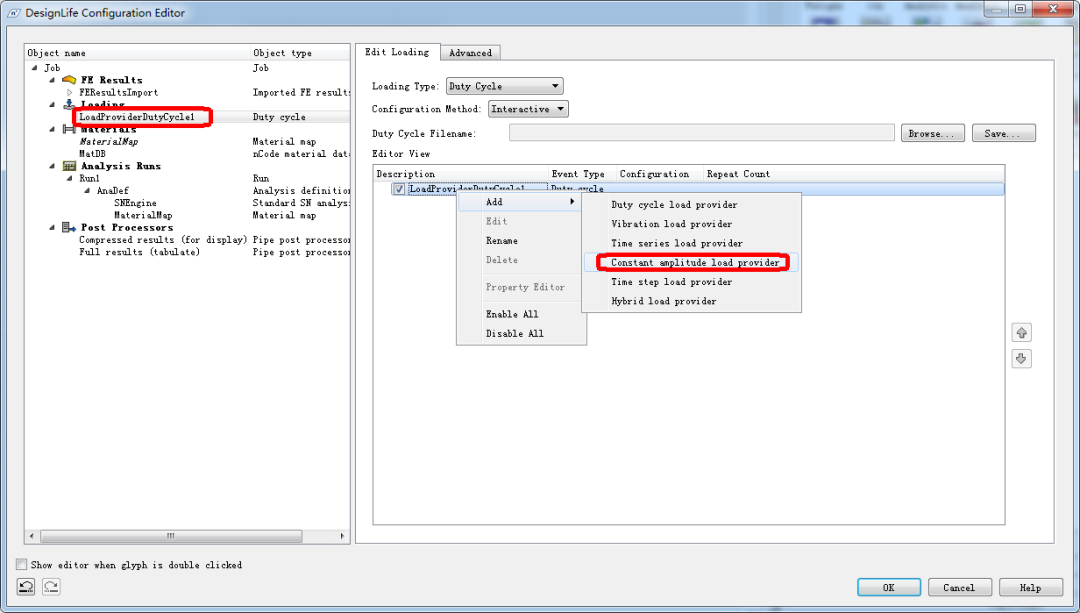Click the redo icon at bottom left
The image size is (1080, 613).
coord(52,587)
